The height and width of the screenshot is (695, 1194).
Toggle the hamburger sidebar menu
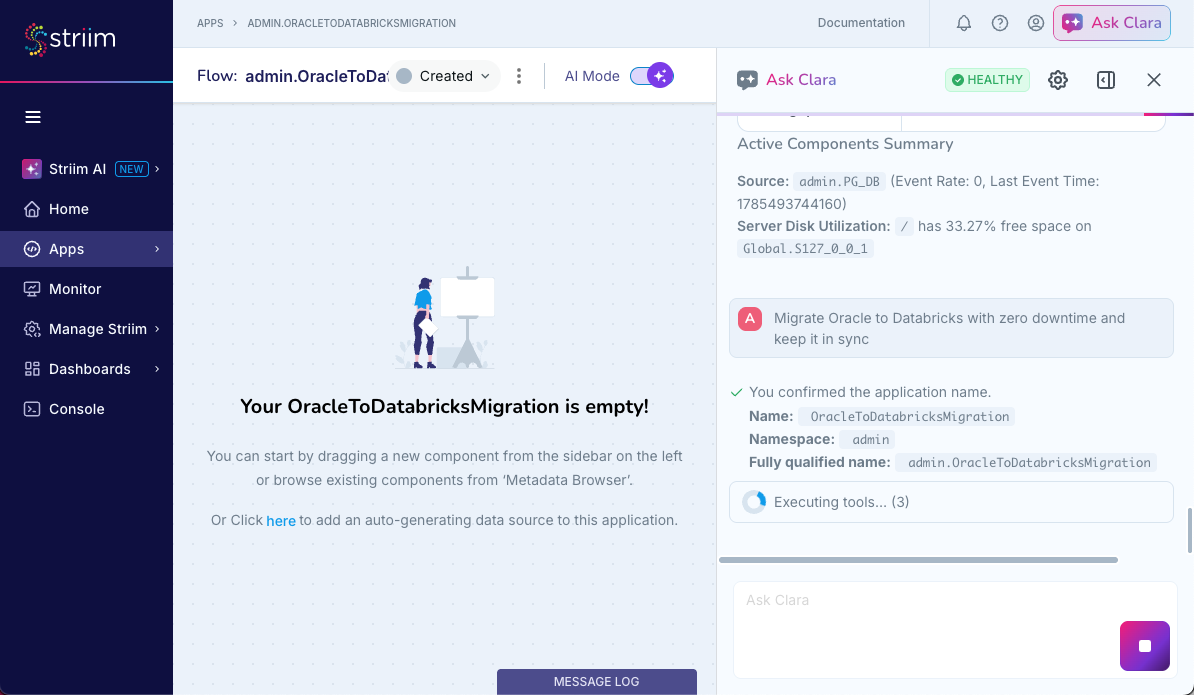point(33,117)
